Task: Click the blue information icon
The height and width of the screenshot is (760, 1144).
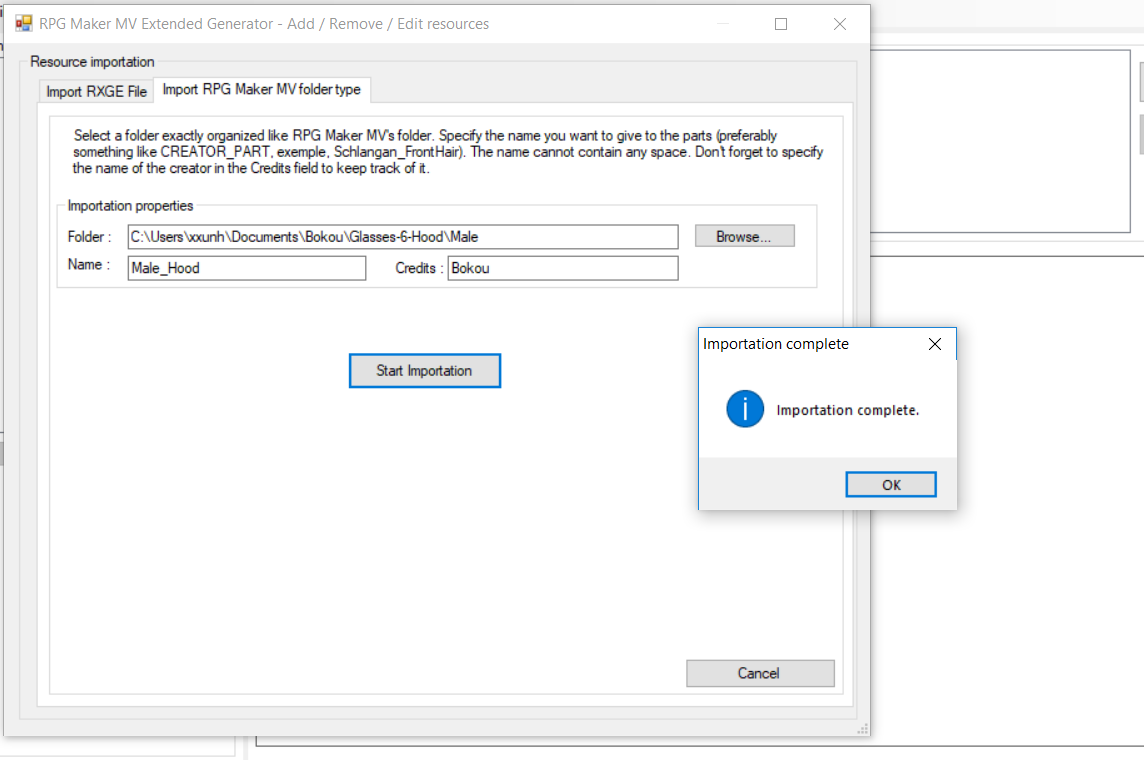Action: pyautogui.click(x=745, y=409)
